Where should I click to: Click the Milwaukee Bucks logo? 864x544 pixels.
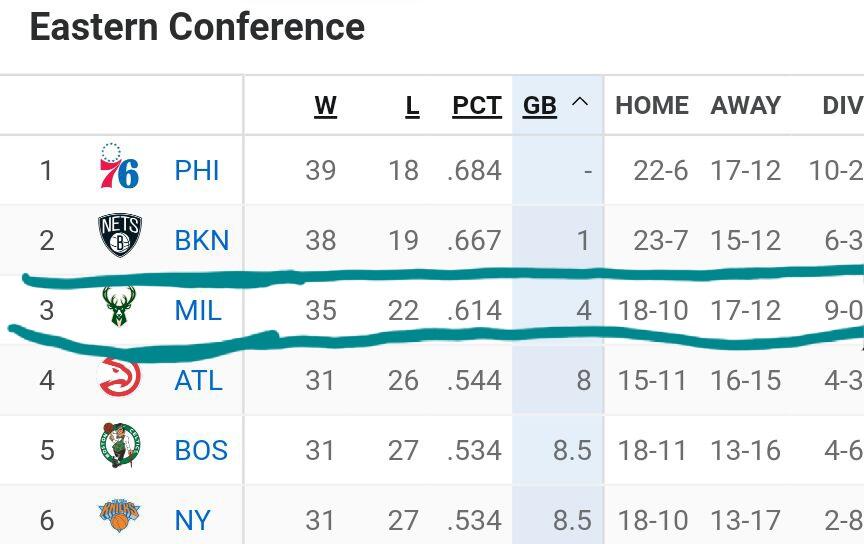(119, 307)
